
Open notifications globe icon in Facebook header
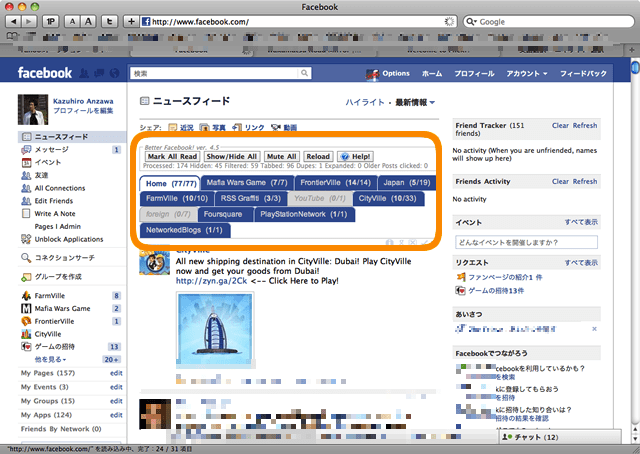tap(115, 73)
